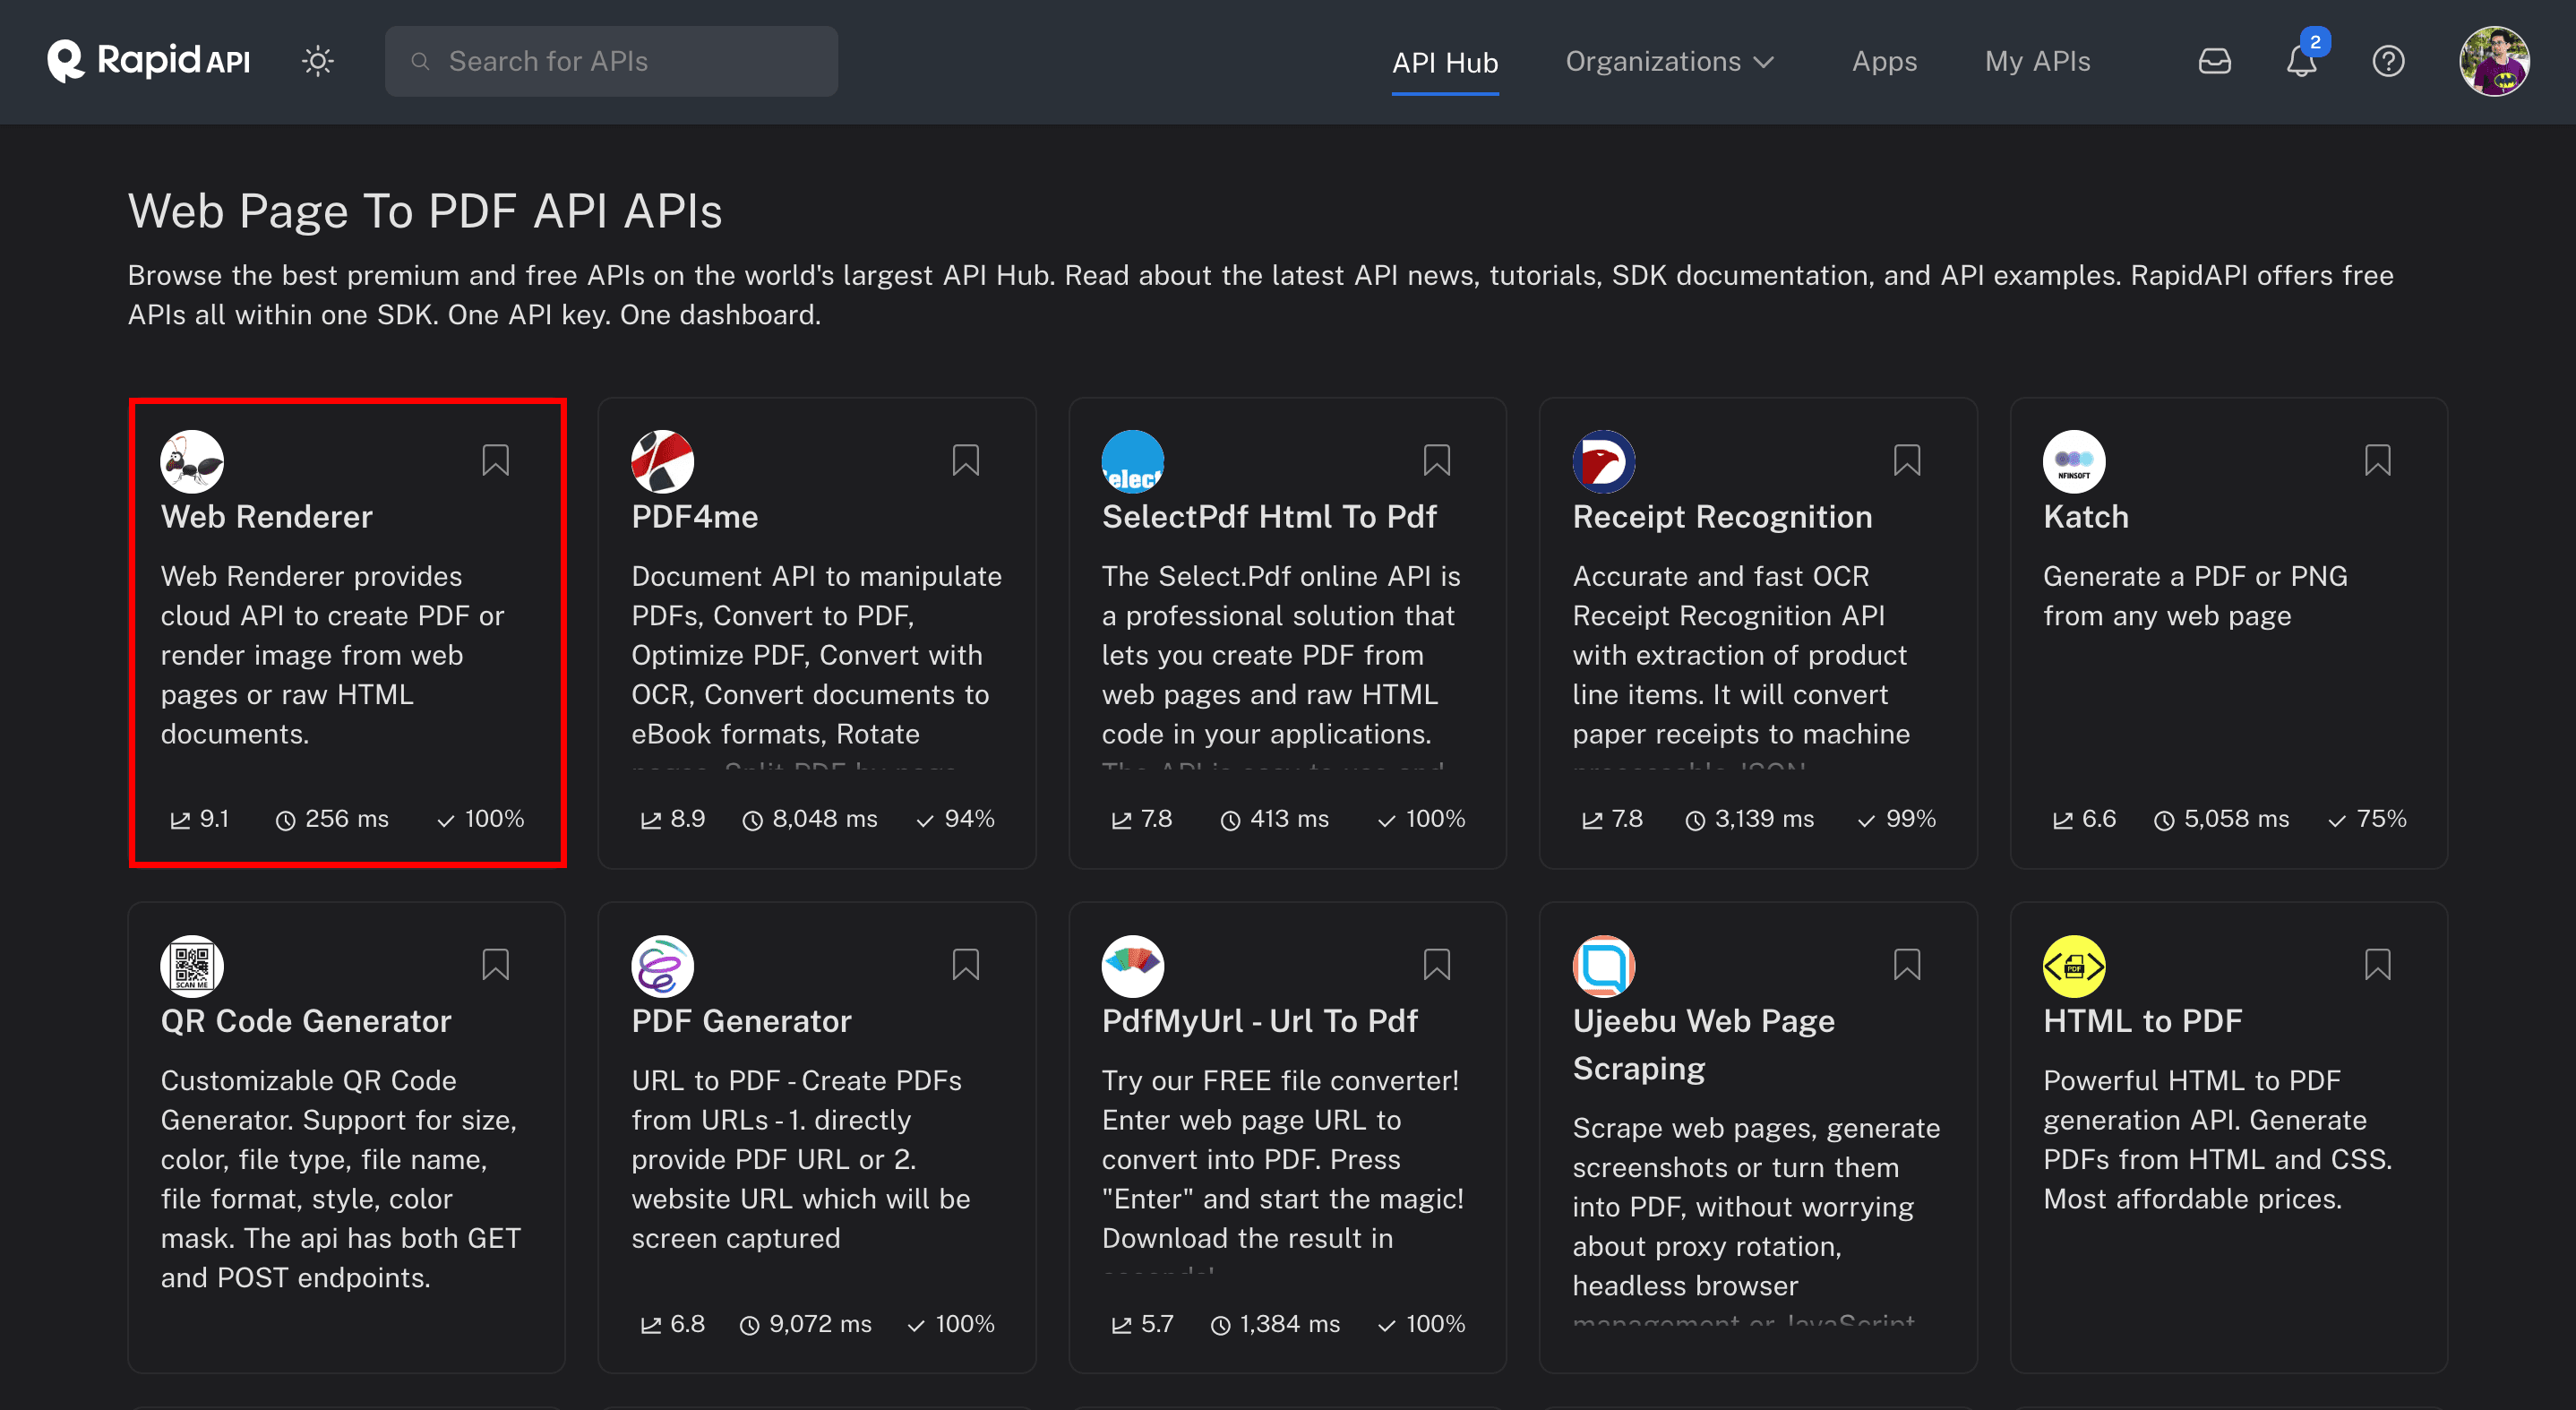Click SelectPdf latency 413 ms
Image resolution: width=2576 pixels, height=1410 pixels.
pyautogui.click(x=1274, y=819)
